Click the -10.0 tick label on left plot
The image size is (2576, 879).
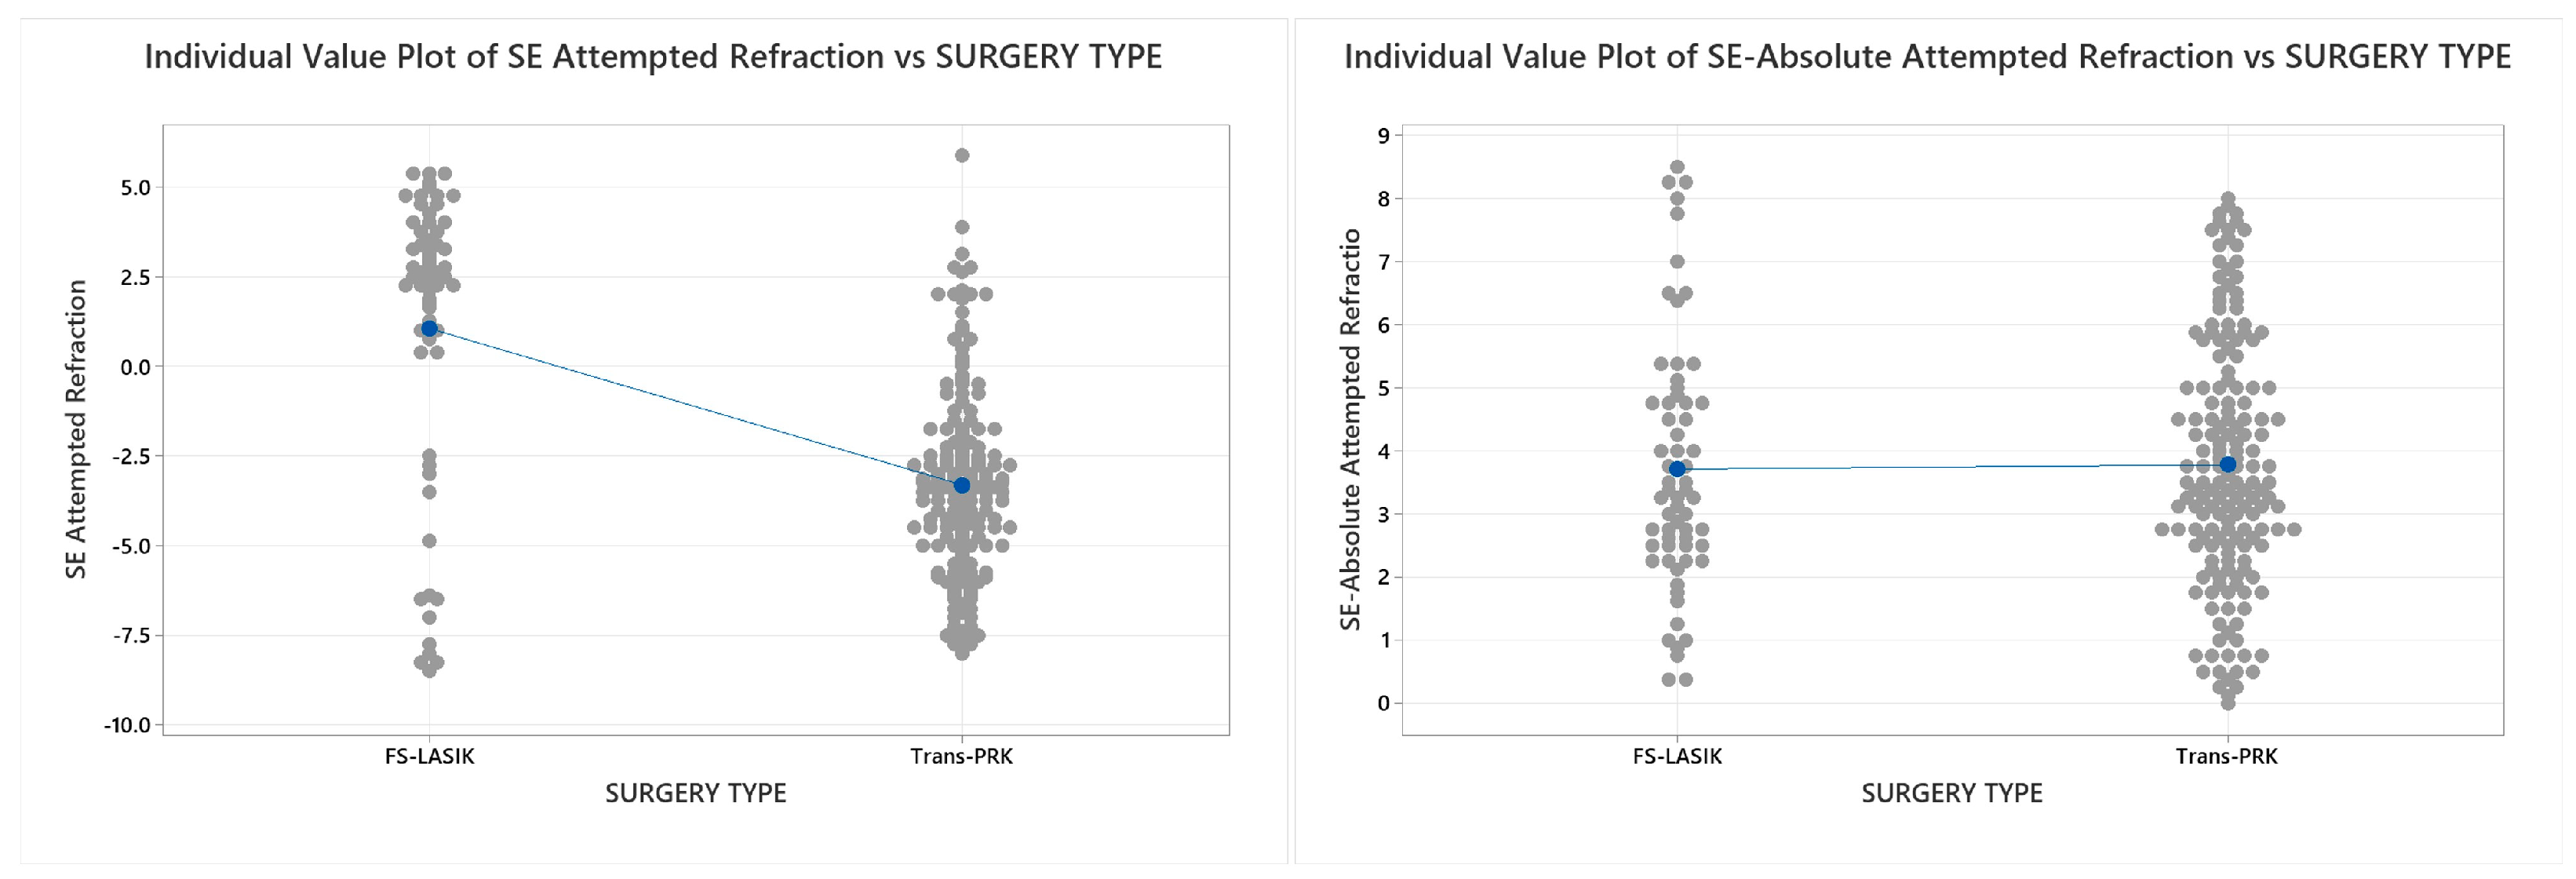tap(127, 725)
